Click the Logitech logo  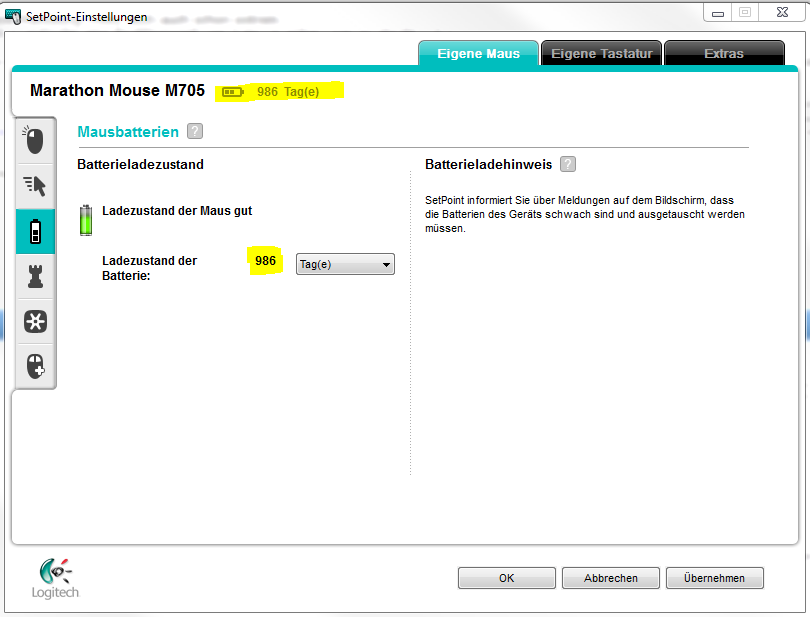point(55,578)
